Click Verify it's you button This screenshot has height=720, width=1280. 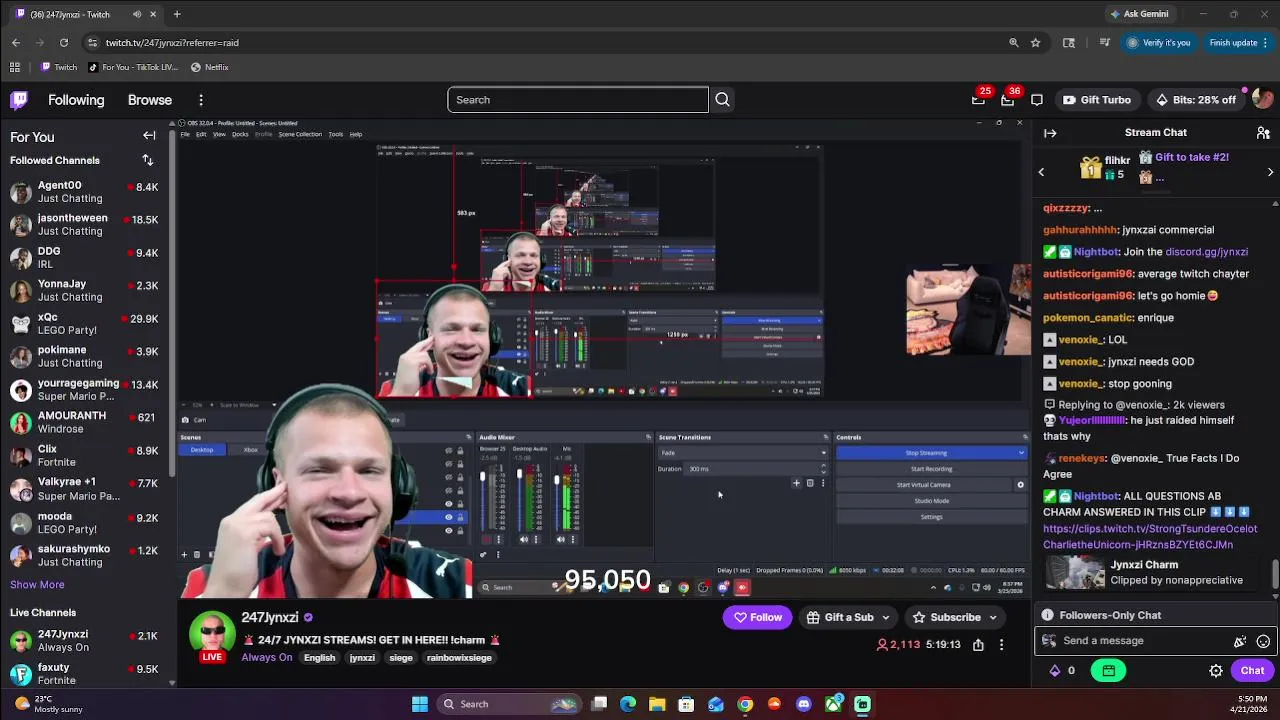[x=1159, y=43]
